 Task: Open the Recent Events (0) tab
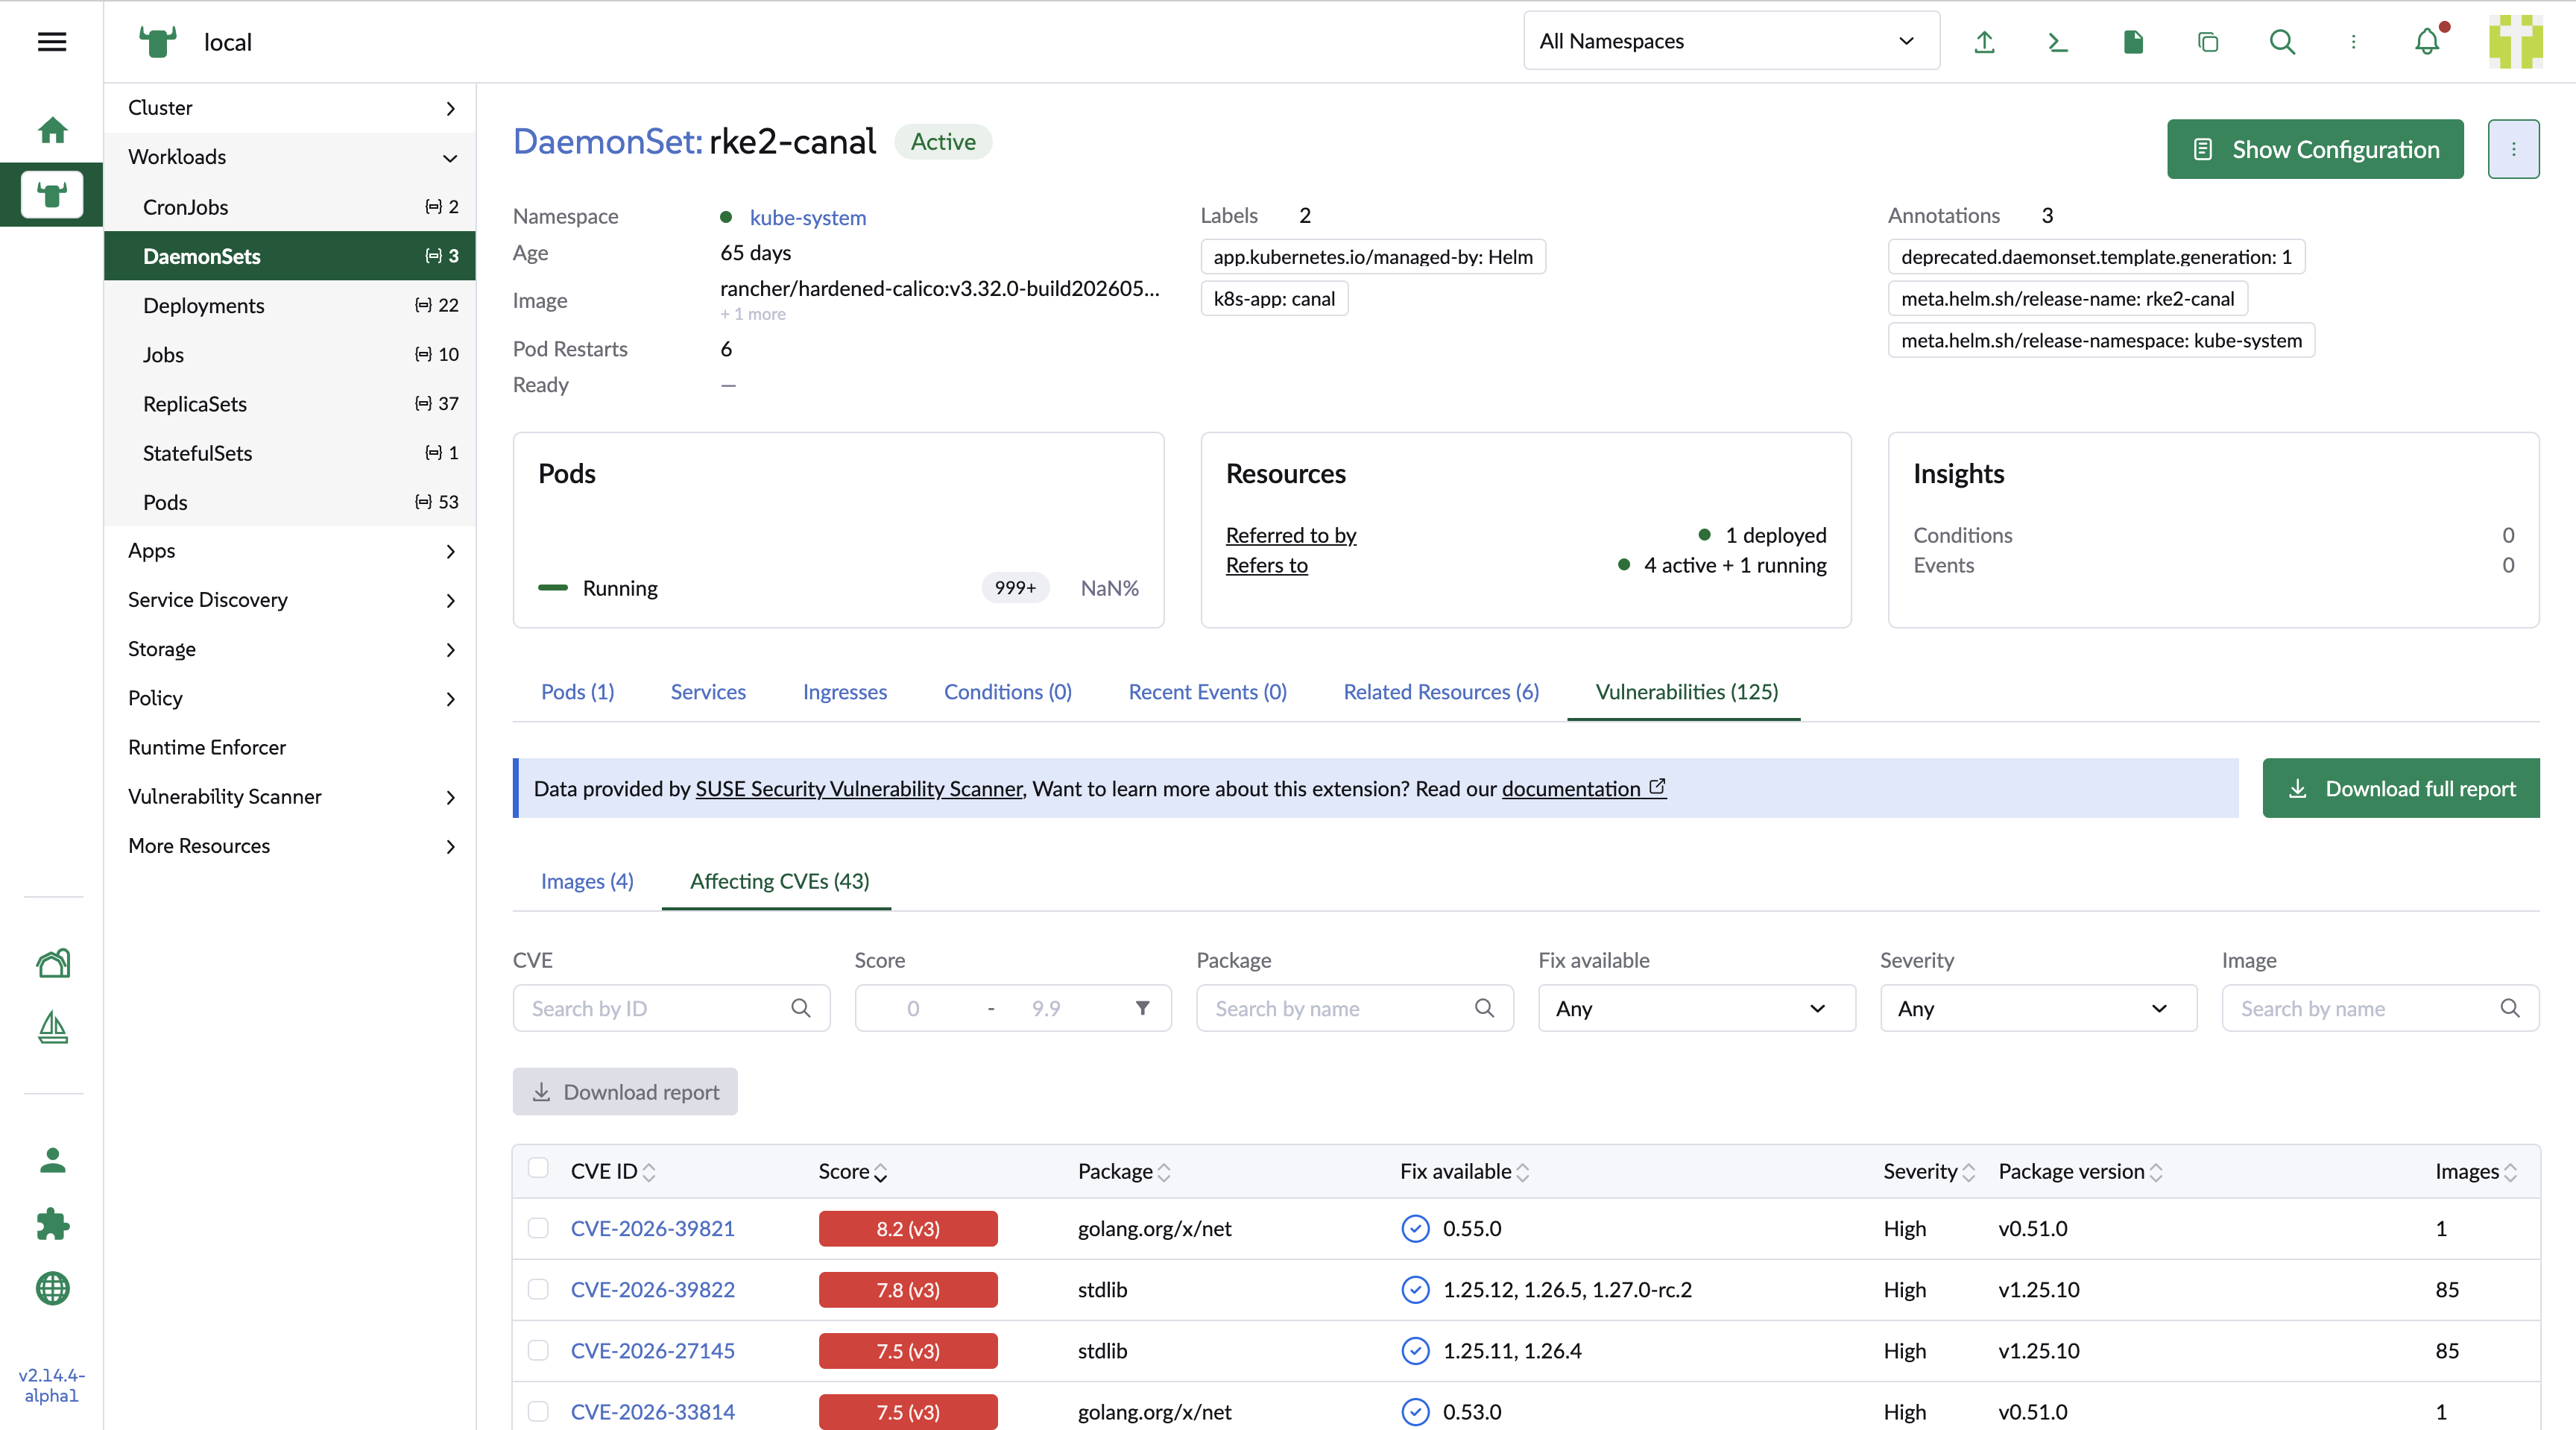pyautogui.click(x=1207, y=692)
